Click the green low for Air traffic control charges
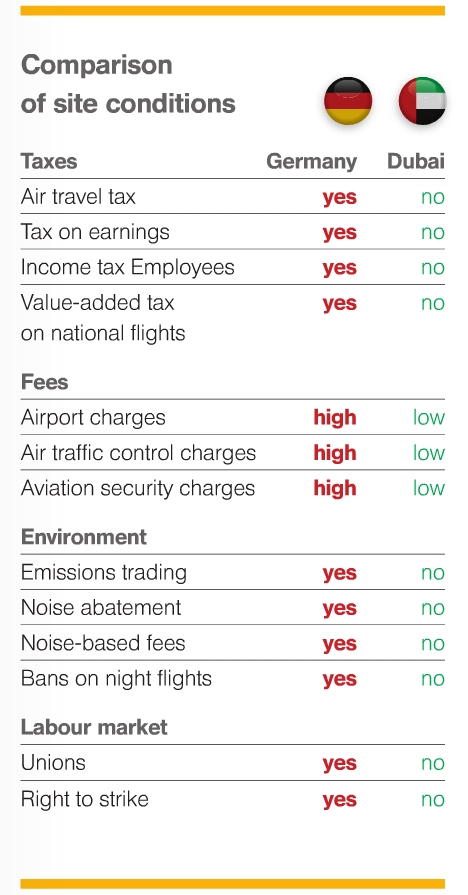The width and height of the screenshot is (468, 895). 429,453
